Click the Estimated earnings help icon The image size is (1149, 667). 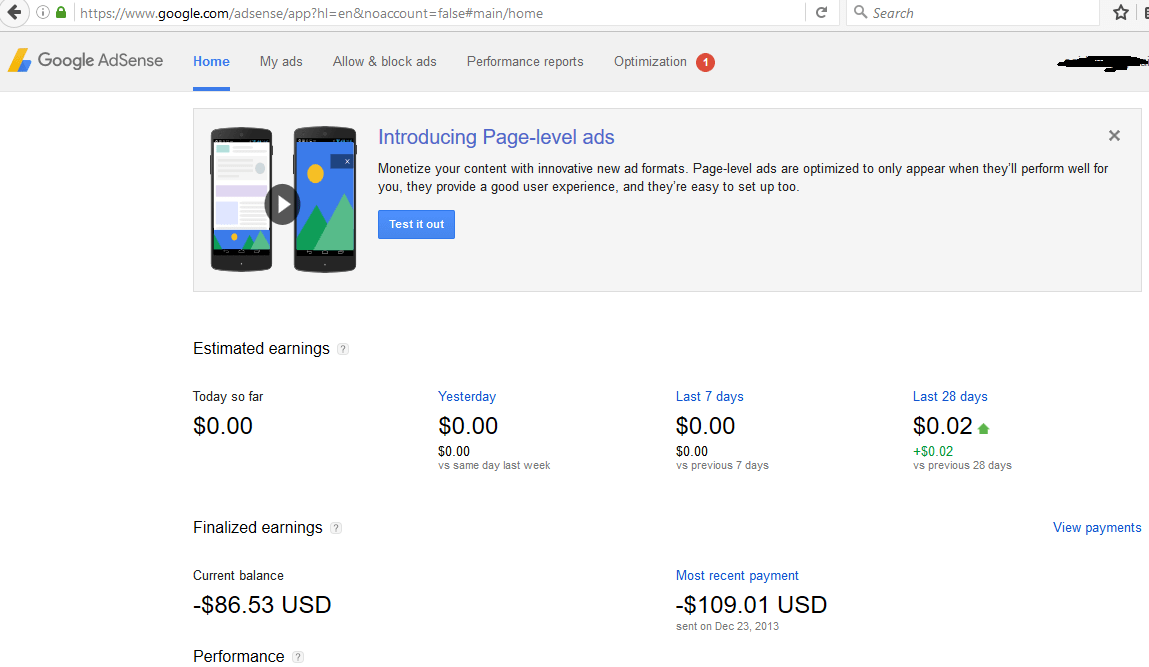[x=343, y=349]
